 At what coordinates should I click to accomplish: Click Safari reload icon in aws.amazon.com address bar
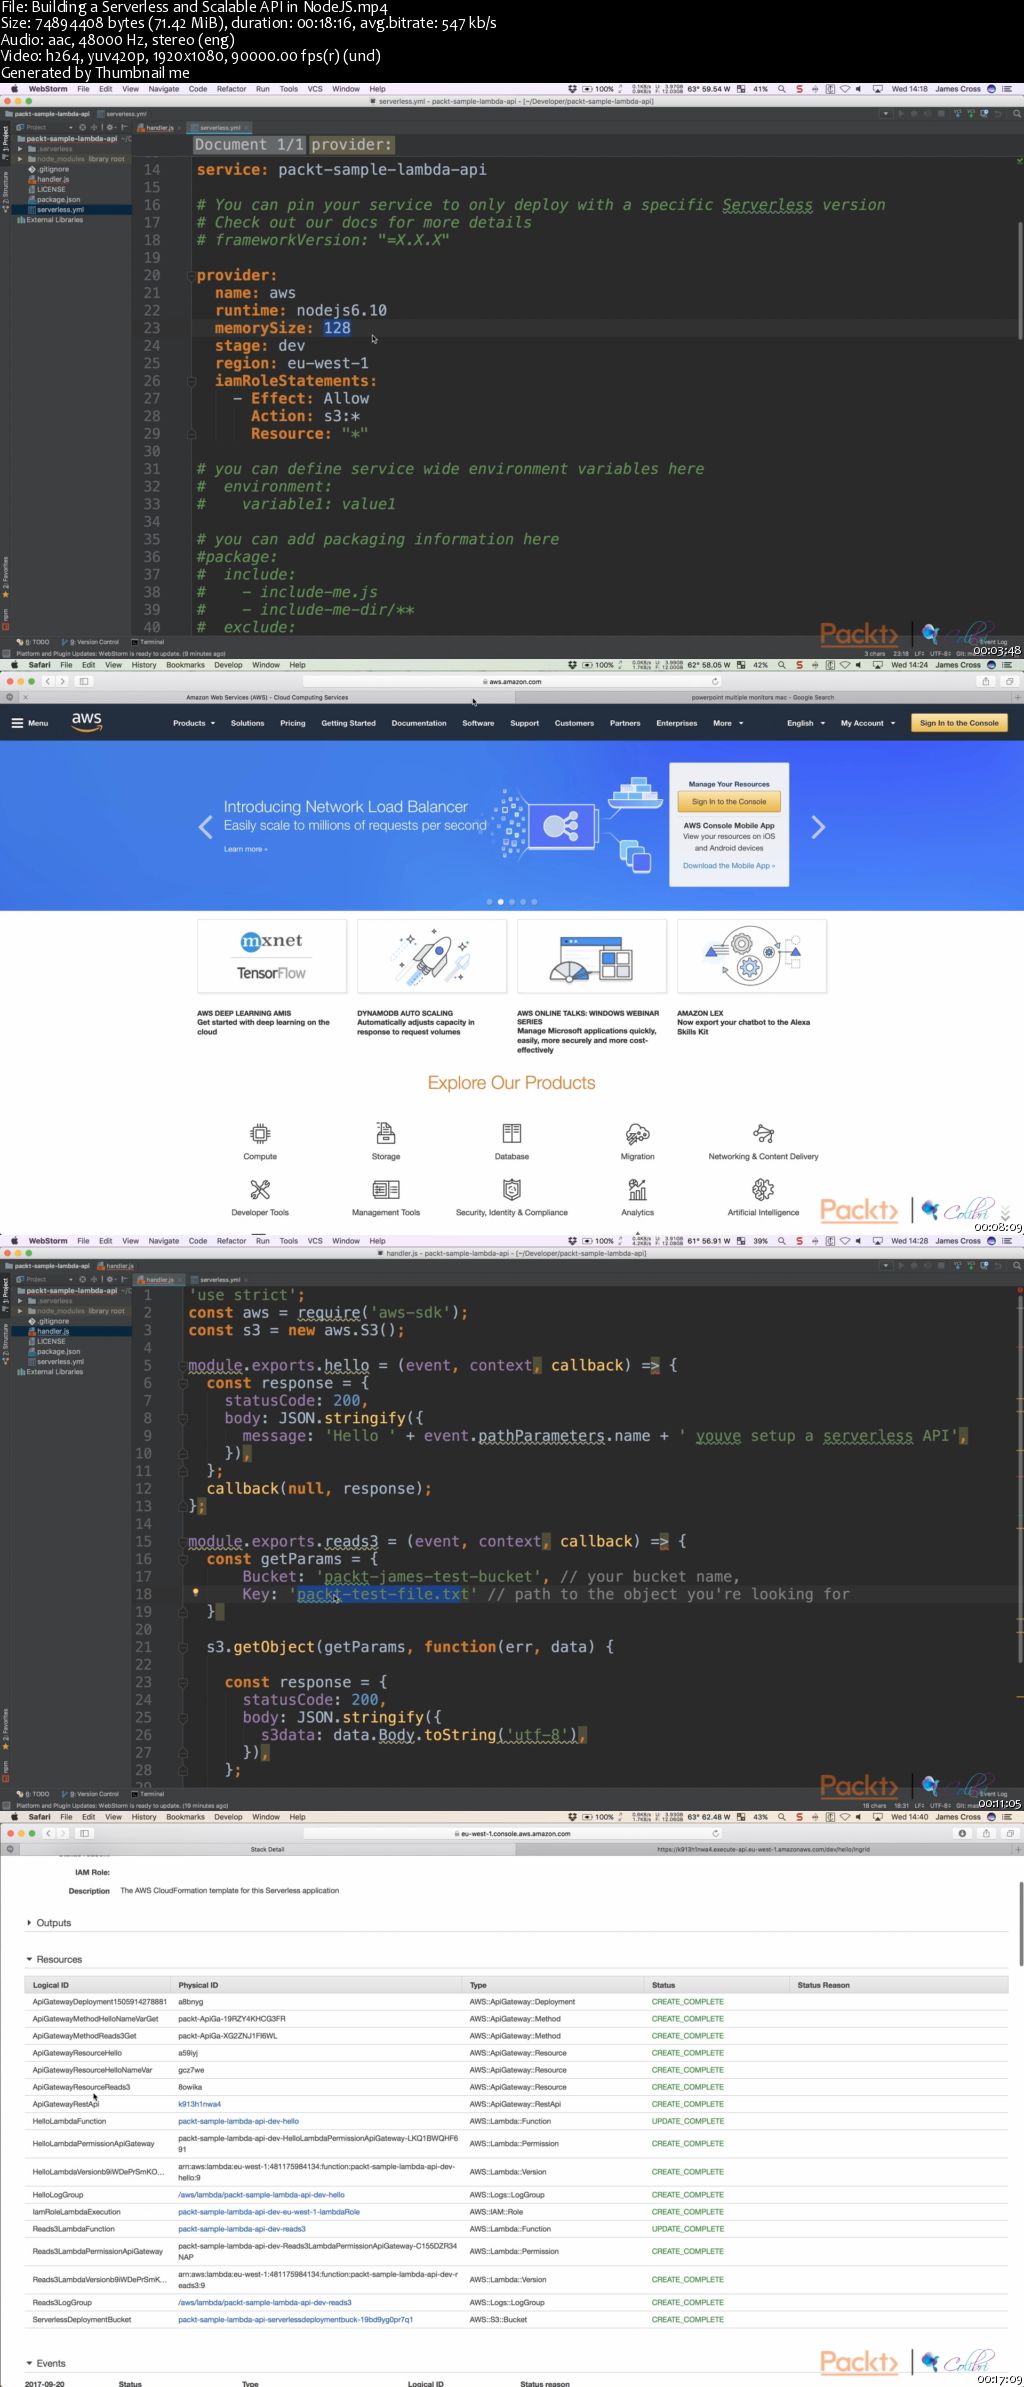715,681
